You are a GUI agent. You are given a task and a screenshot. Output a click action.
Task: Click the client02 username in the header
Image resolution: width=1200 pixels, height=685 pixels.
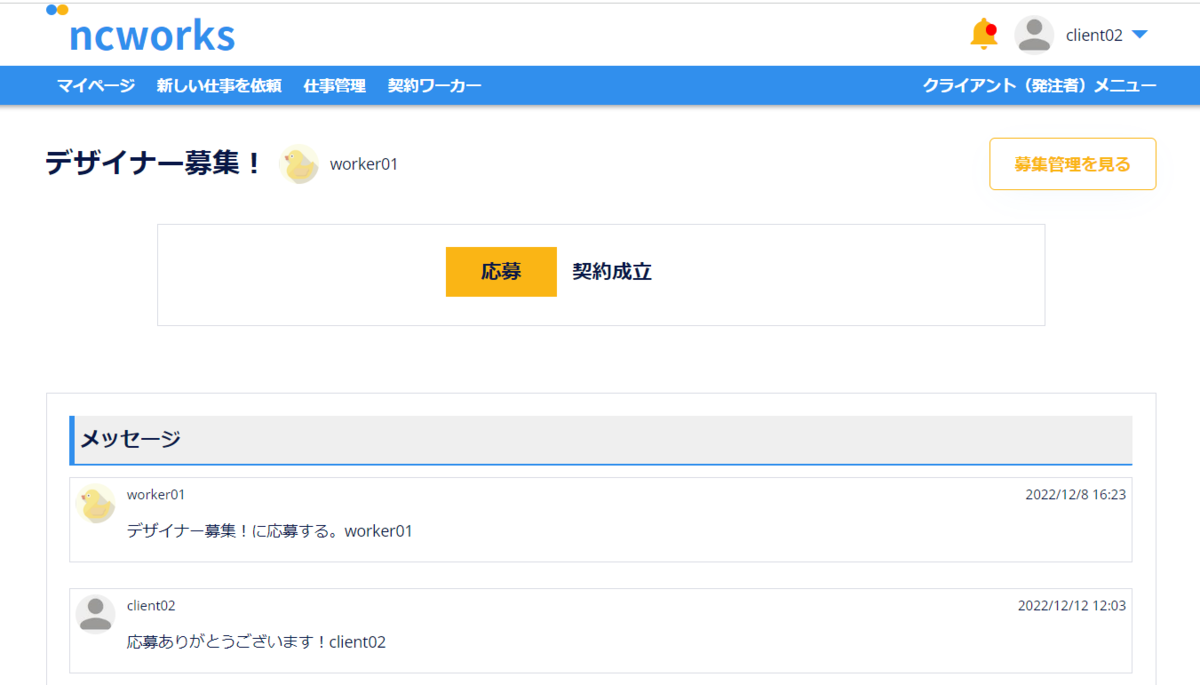[1094, 35]
